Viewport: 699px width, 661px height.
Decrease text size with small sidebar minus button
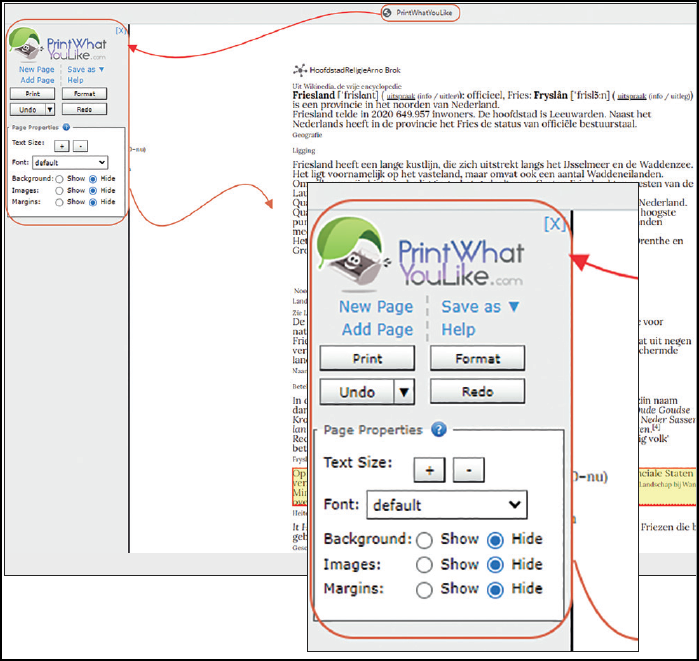(80, 146)
